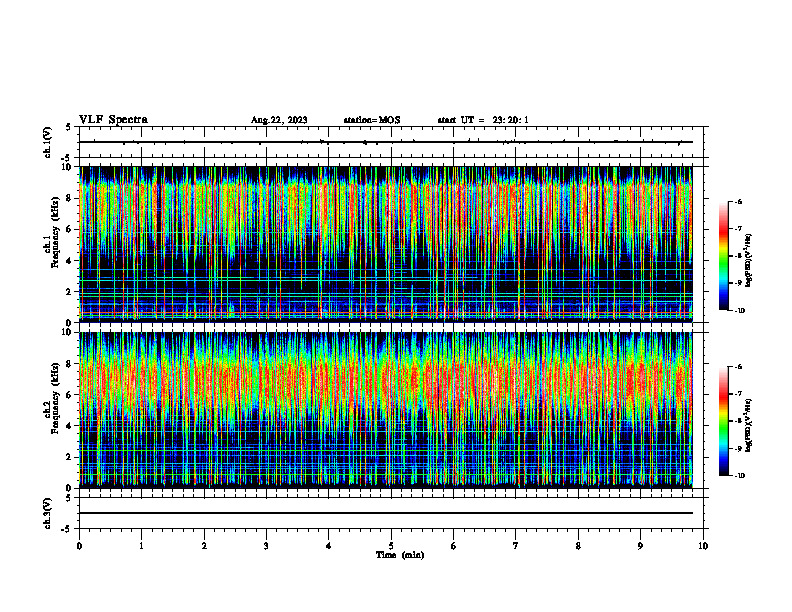Click the "Time (min)" axis title

(x=400, y=555)
